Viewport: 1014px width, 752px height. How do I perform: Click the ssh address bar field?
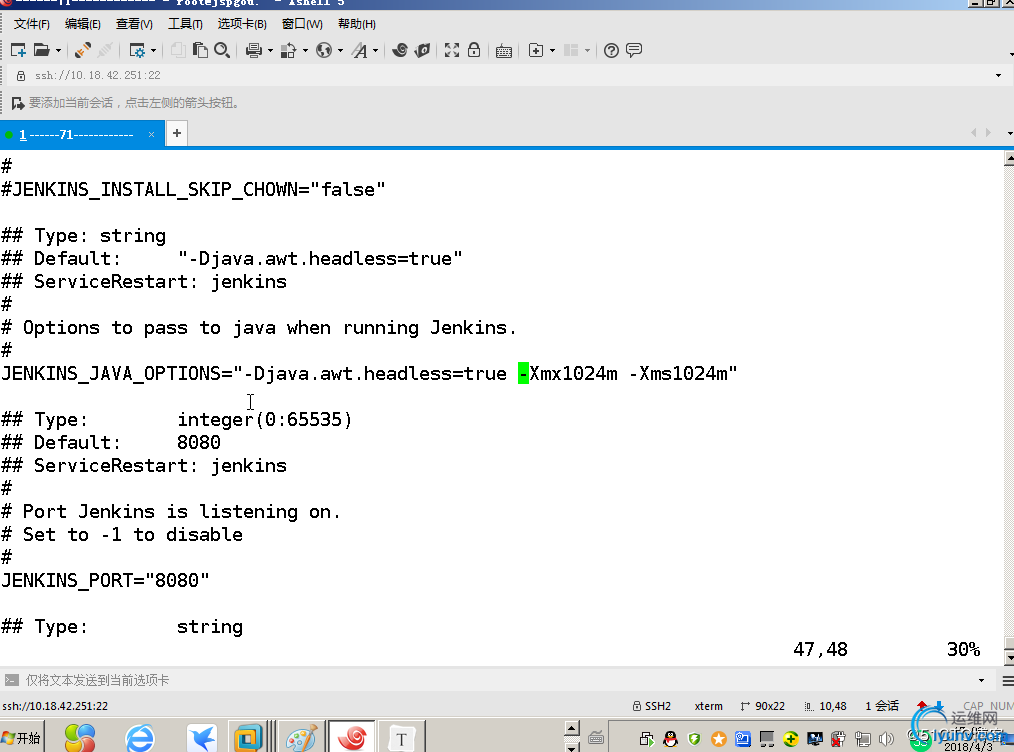point(504,76)
